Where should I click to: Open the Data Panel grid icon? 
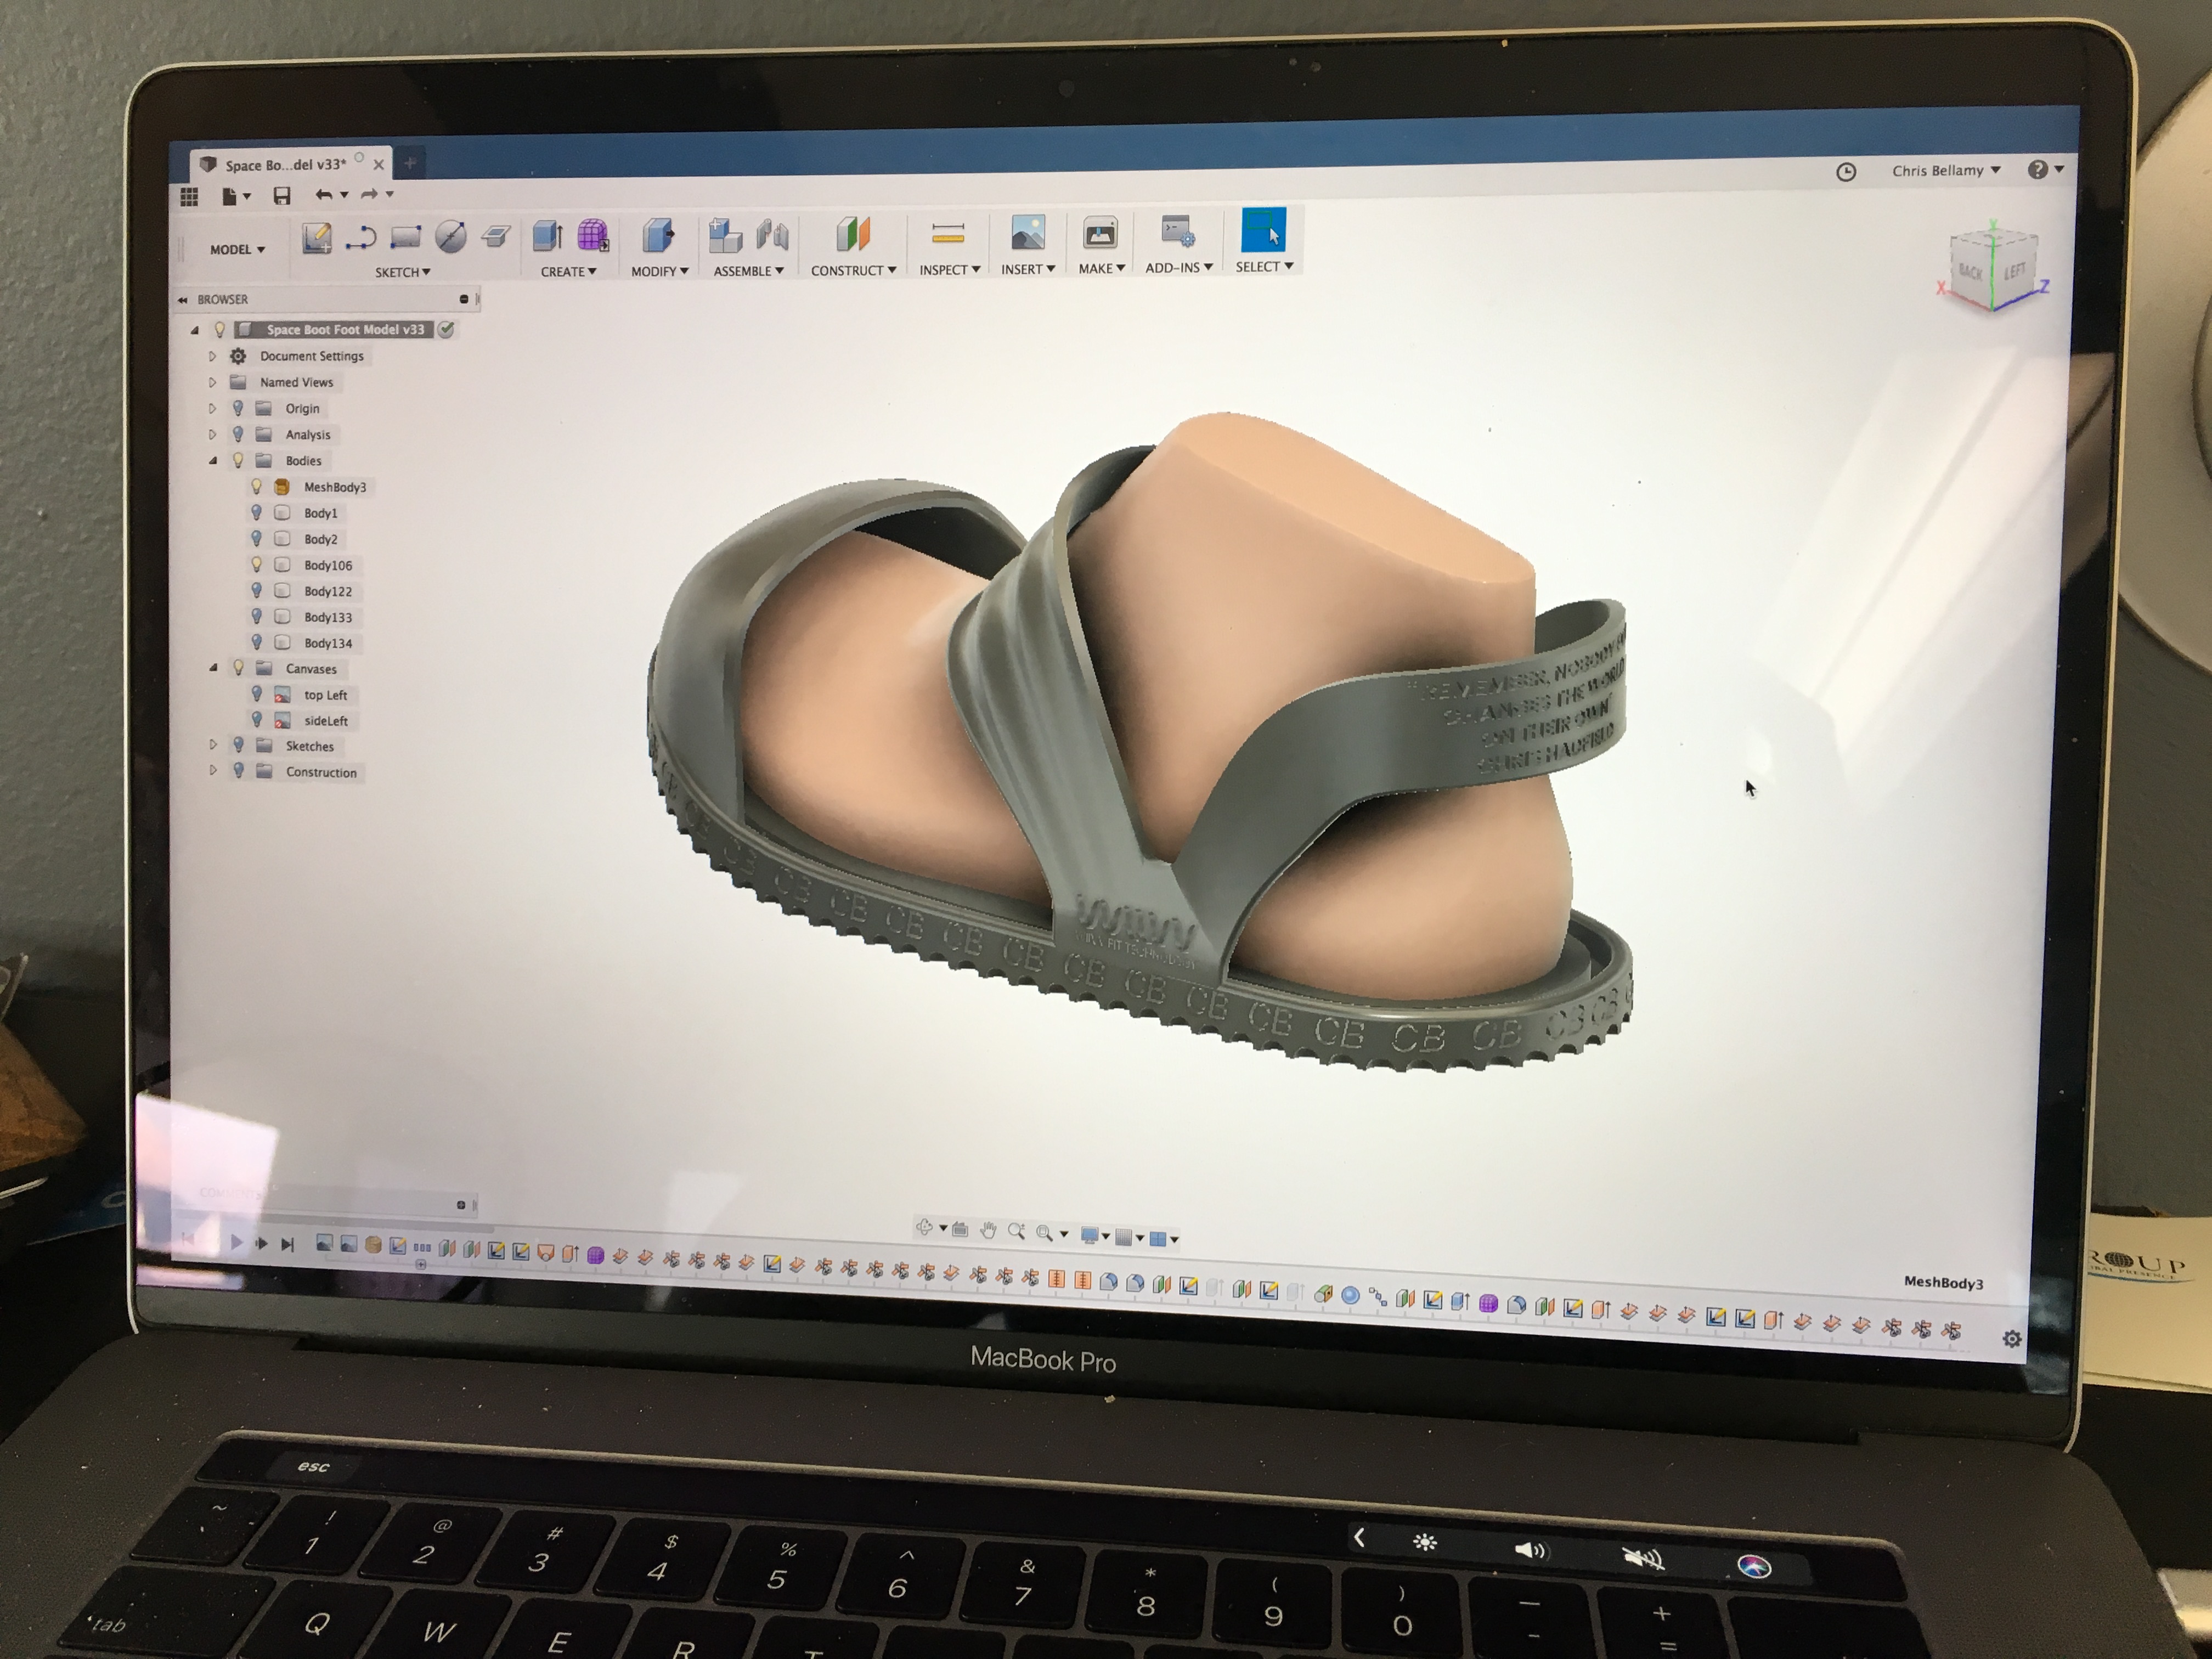click(189, 197)
